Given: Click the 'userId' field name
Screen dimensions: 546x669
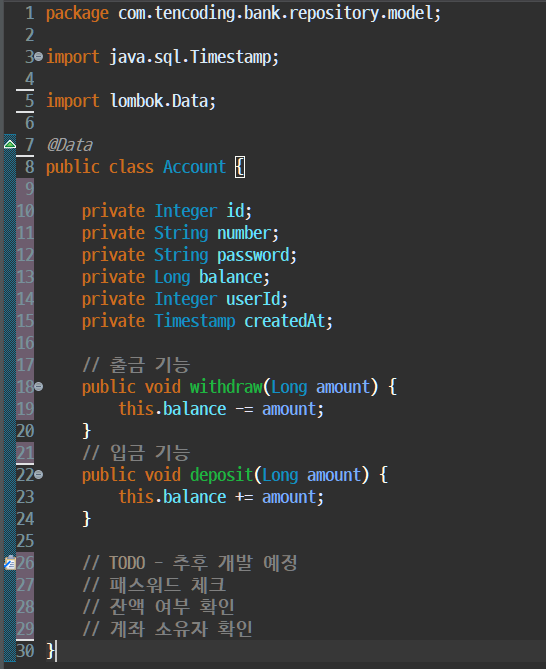Looking at the screenshot, I should tap(253, 299).
